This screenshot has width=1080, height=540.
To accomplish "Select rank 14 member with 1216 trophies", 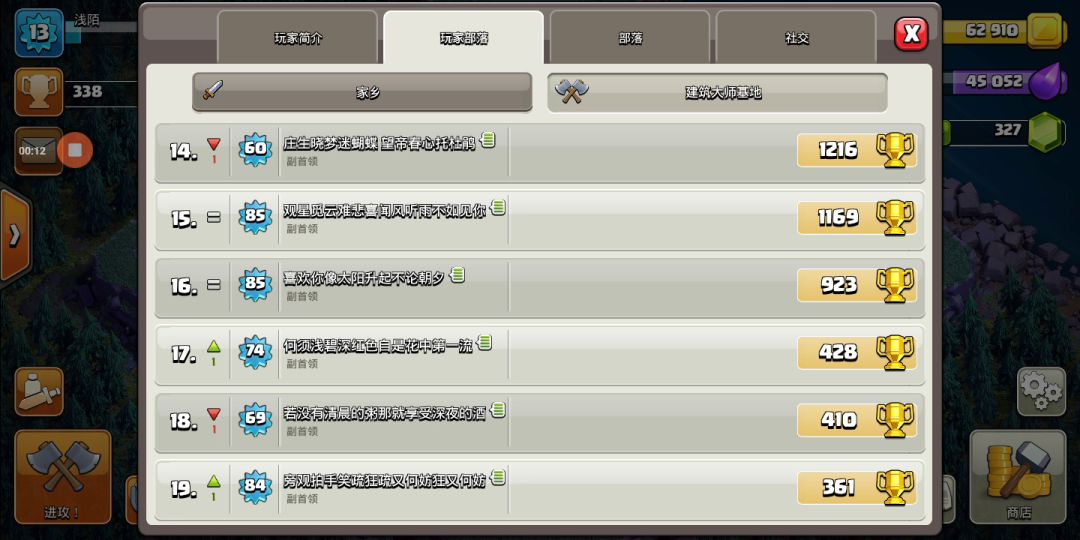I will 540,152.
